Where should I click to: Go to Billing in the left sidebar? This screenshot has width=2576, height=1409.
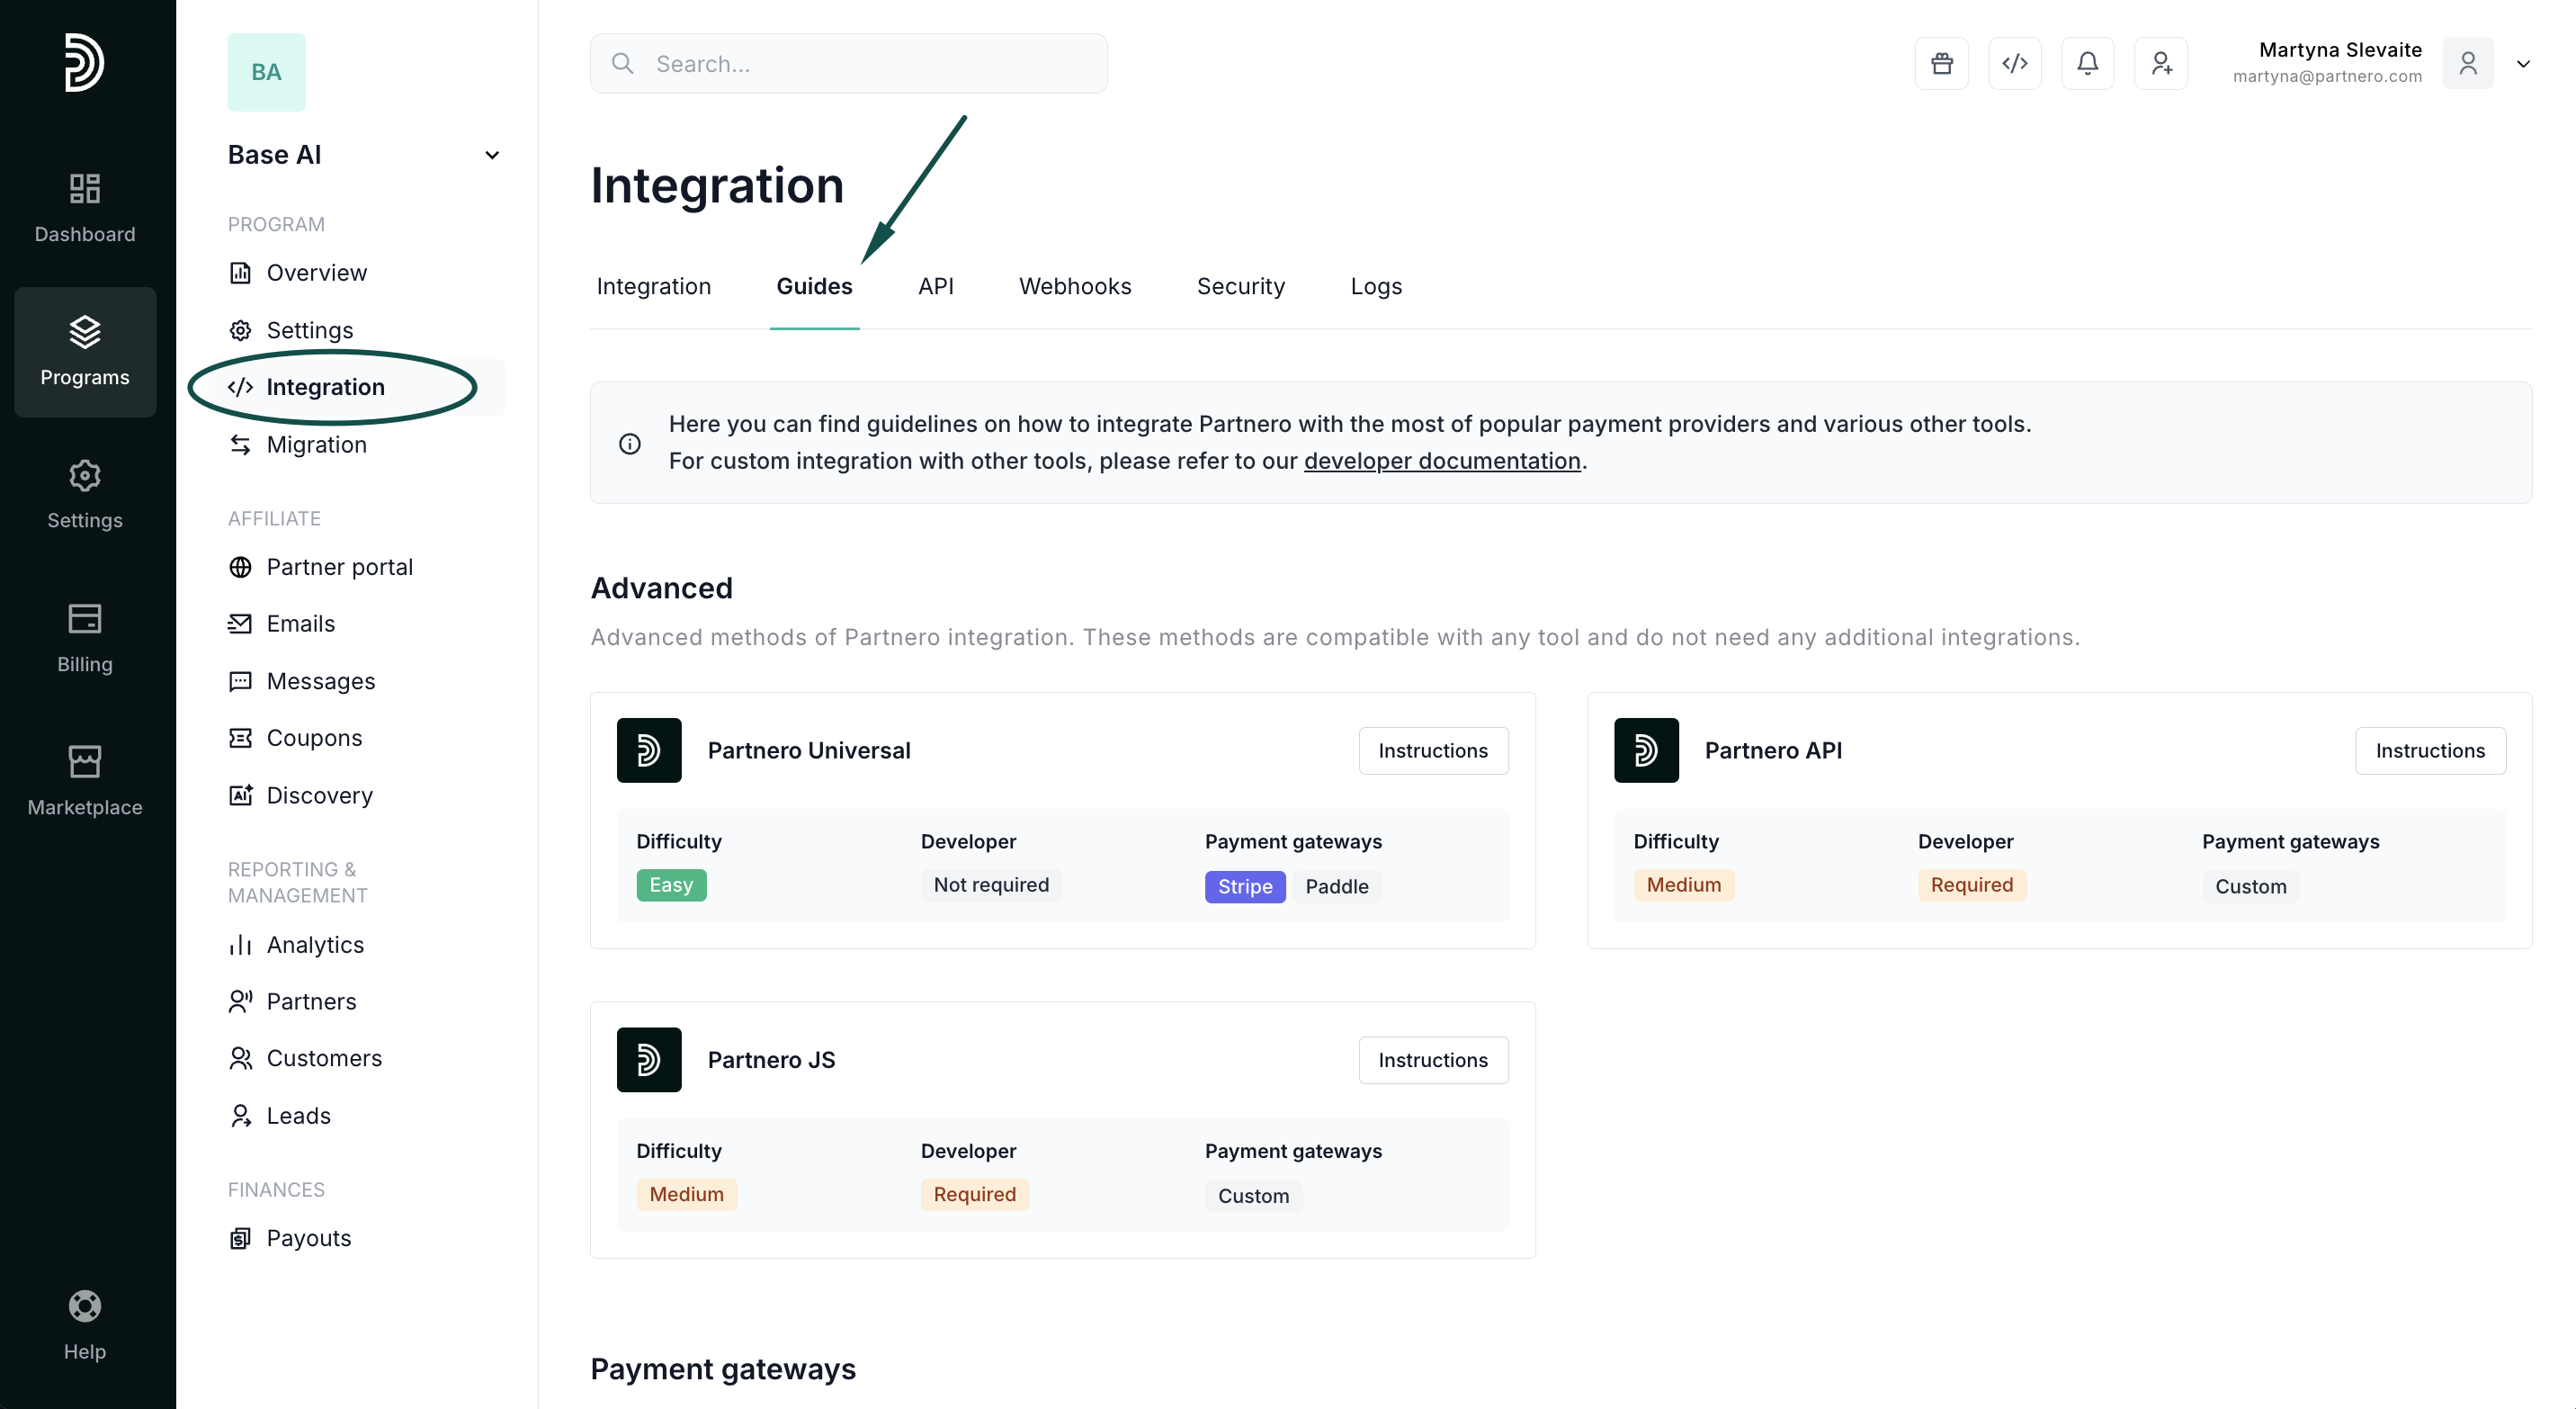[85, 637]
